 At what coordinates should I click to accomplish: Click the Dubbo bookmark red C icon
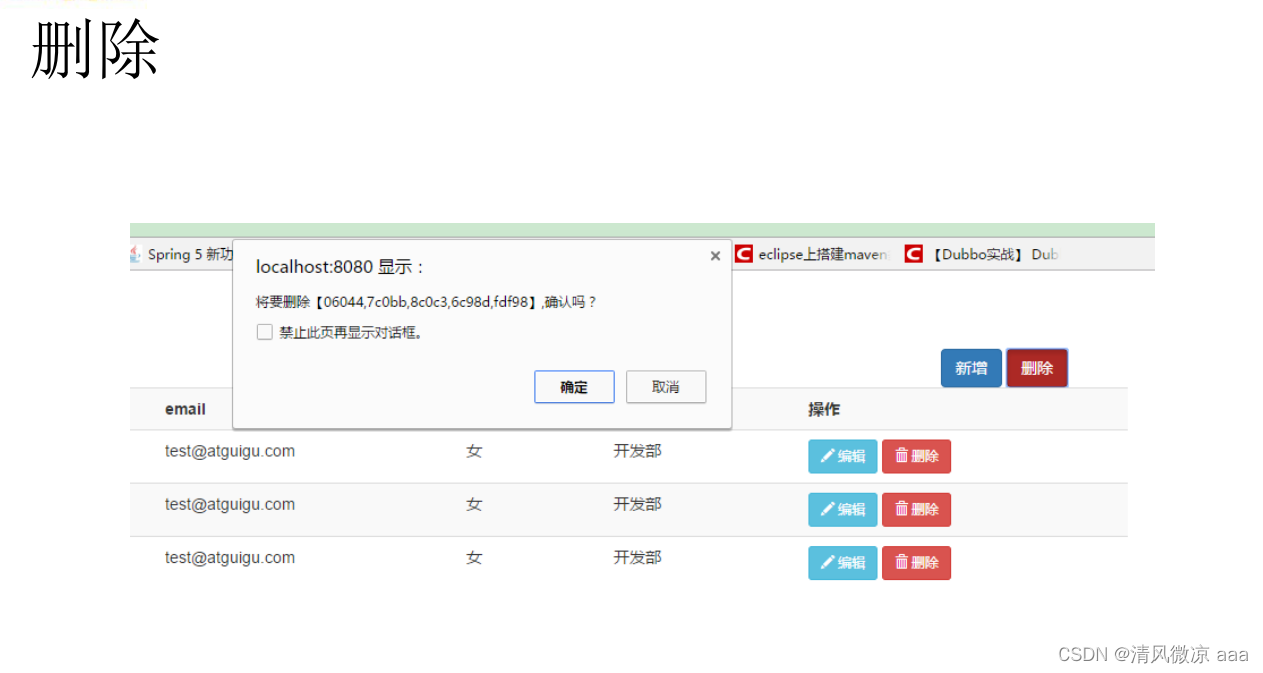pos(914,254)
